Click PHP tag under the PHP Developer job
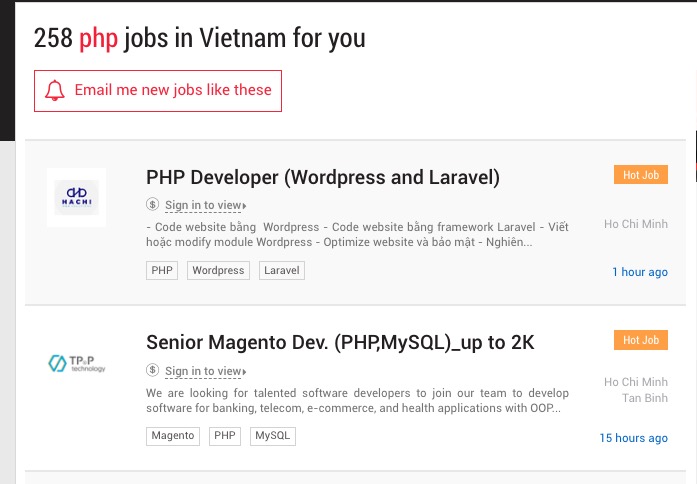Viewport: 697px width, 484px height. [162, 270]
